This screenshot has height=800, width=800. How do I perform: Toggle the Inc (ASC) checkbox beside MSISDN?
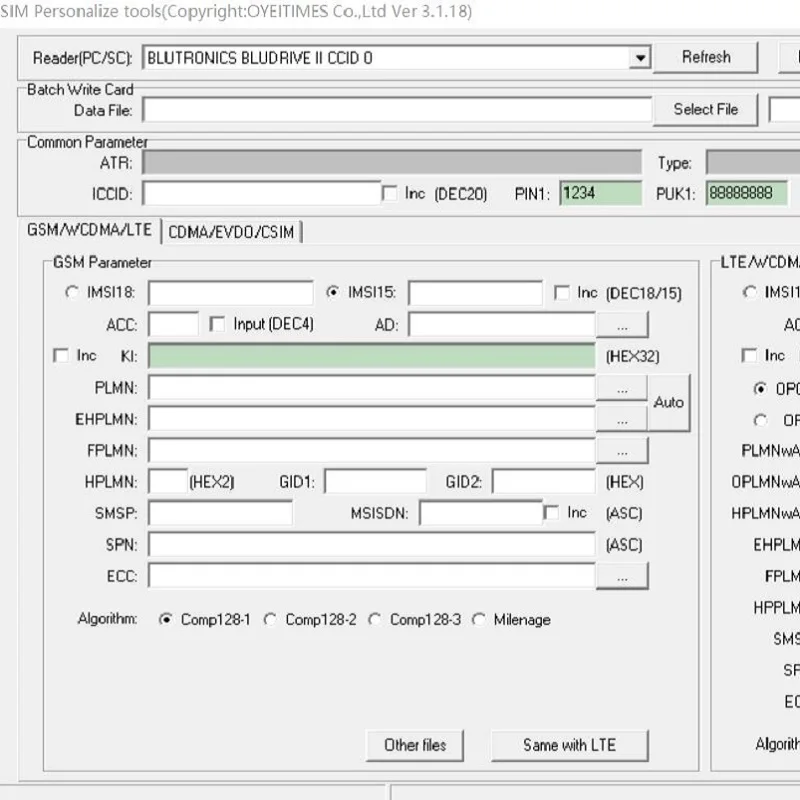553,512
